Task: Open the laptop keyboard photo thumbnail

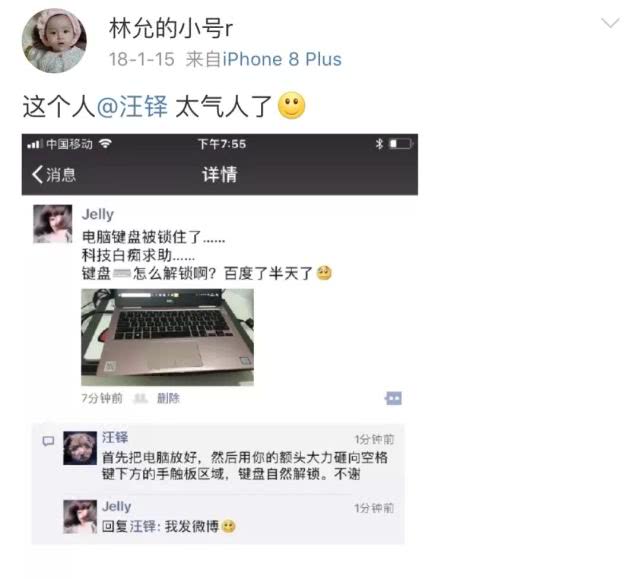Action: tap(167, 337)
